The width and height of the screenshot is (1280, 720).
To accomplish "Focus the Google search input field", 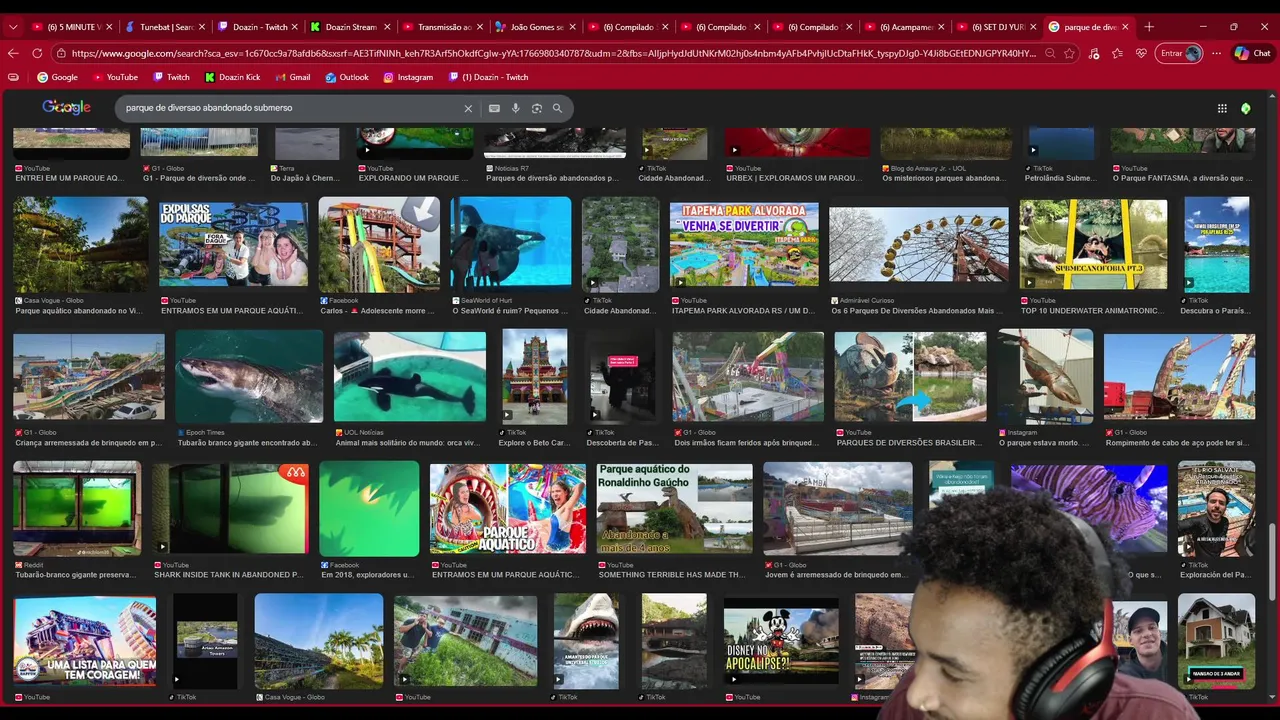I will [x=290, y=108].
